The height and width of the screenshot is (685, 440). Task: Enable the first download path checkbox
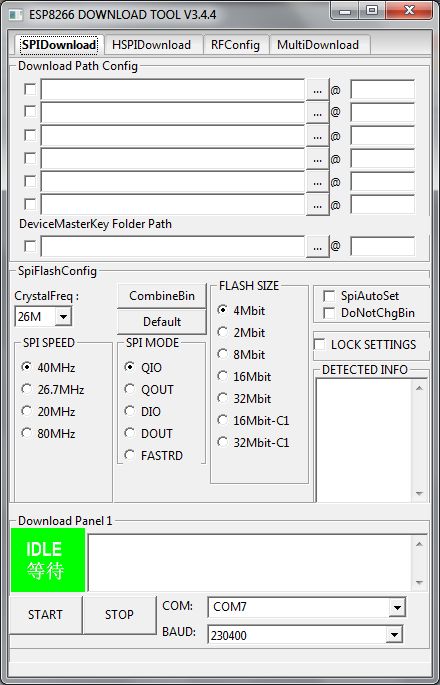click(30, 90)
